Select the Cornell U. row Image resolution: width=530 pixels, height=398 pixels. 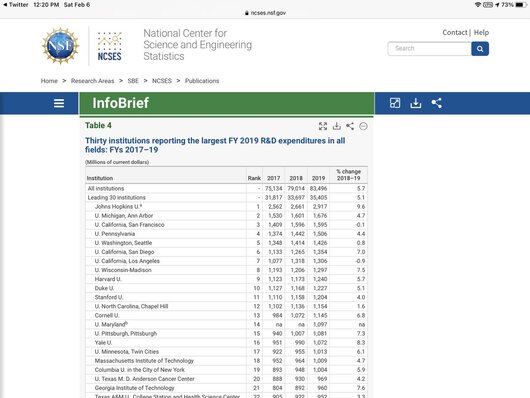[x=226, y=315]
